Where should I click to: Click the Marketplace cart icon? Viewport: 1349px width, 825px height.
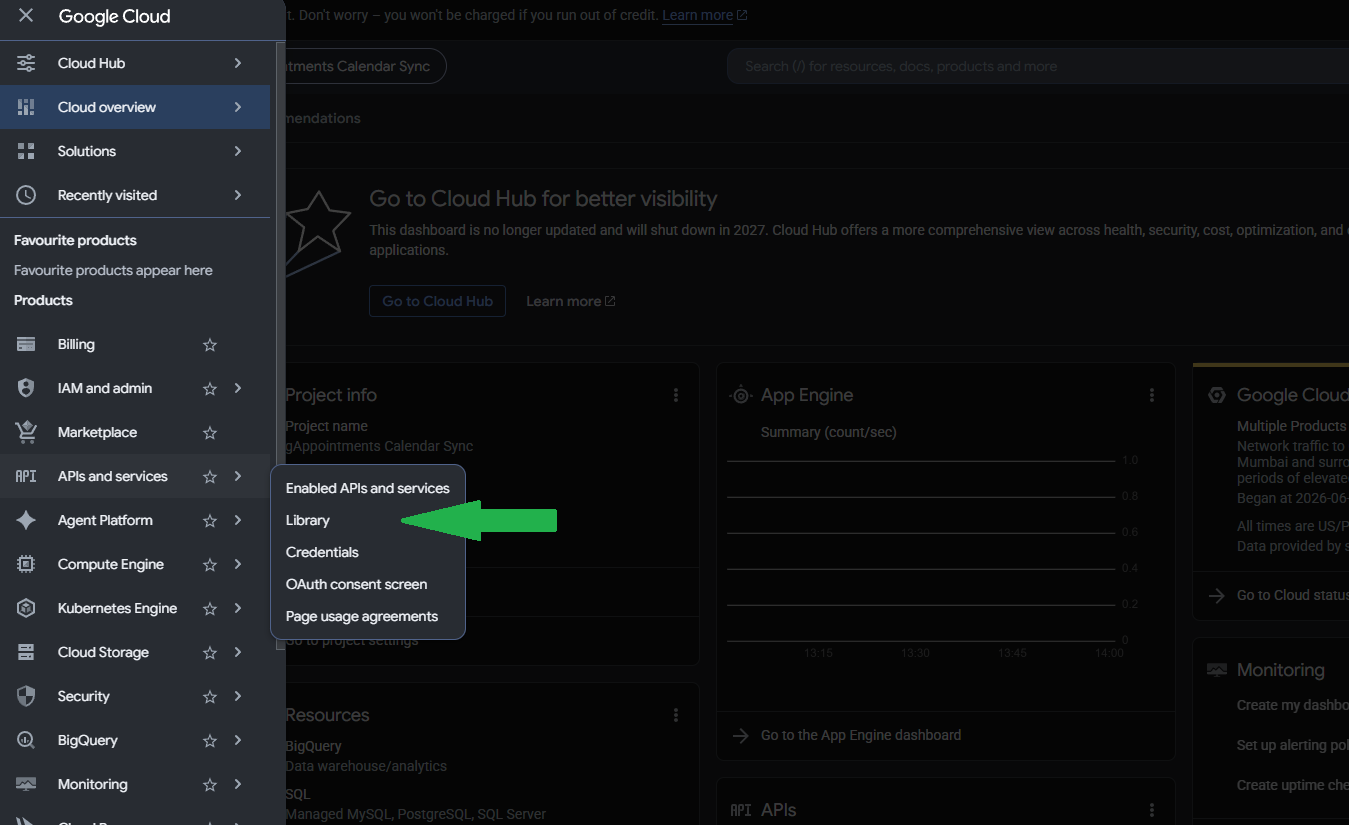coord(26,432)
